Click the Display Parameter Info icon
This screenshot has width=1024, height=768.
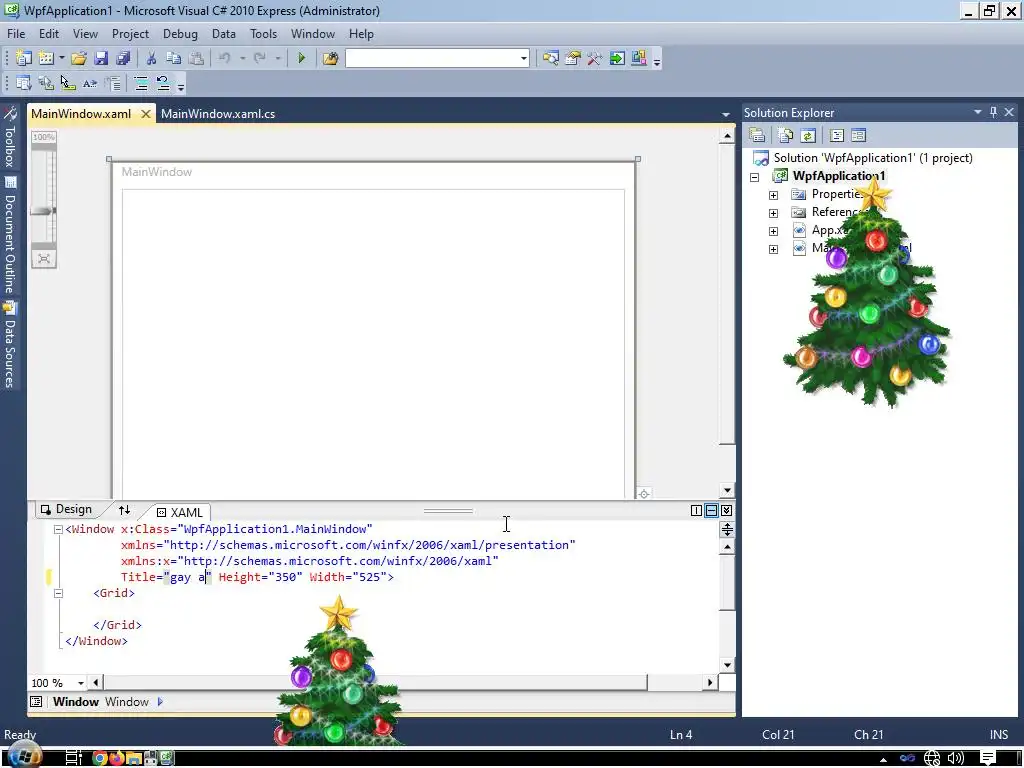click(46, 83)
